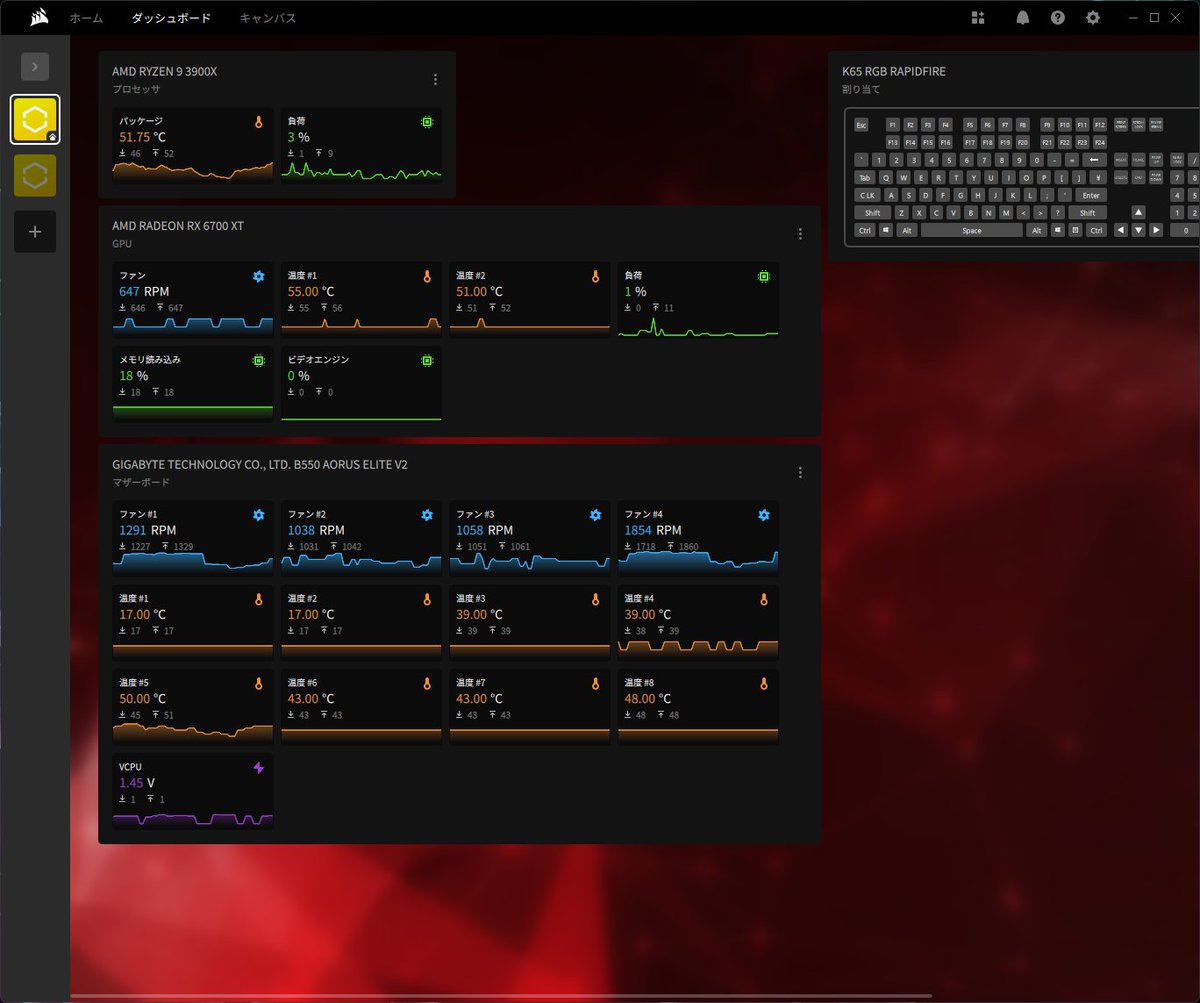Click the 18 % memory load value
This screenshot has width=1200, height=1003.
(133, 376)
